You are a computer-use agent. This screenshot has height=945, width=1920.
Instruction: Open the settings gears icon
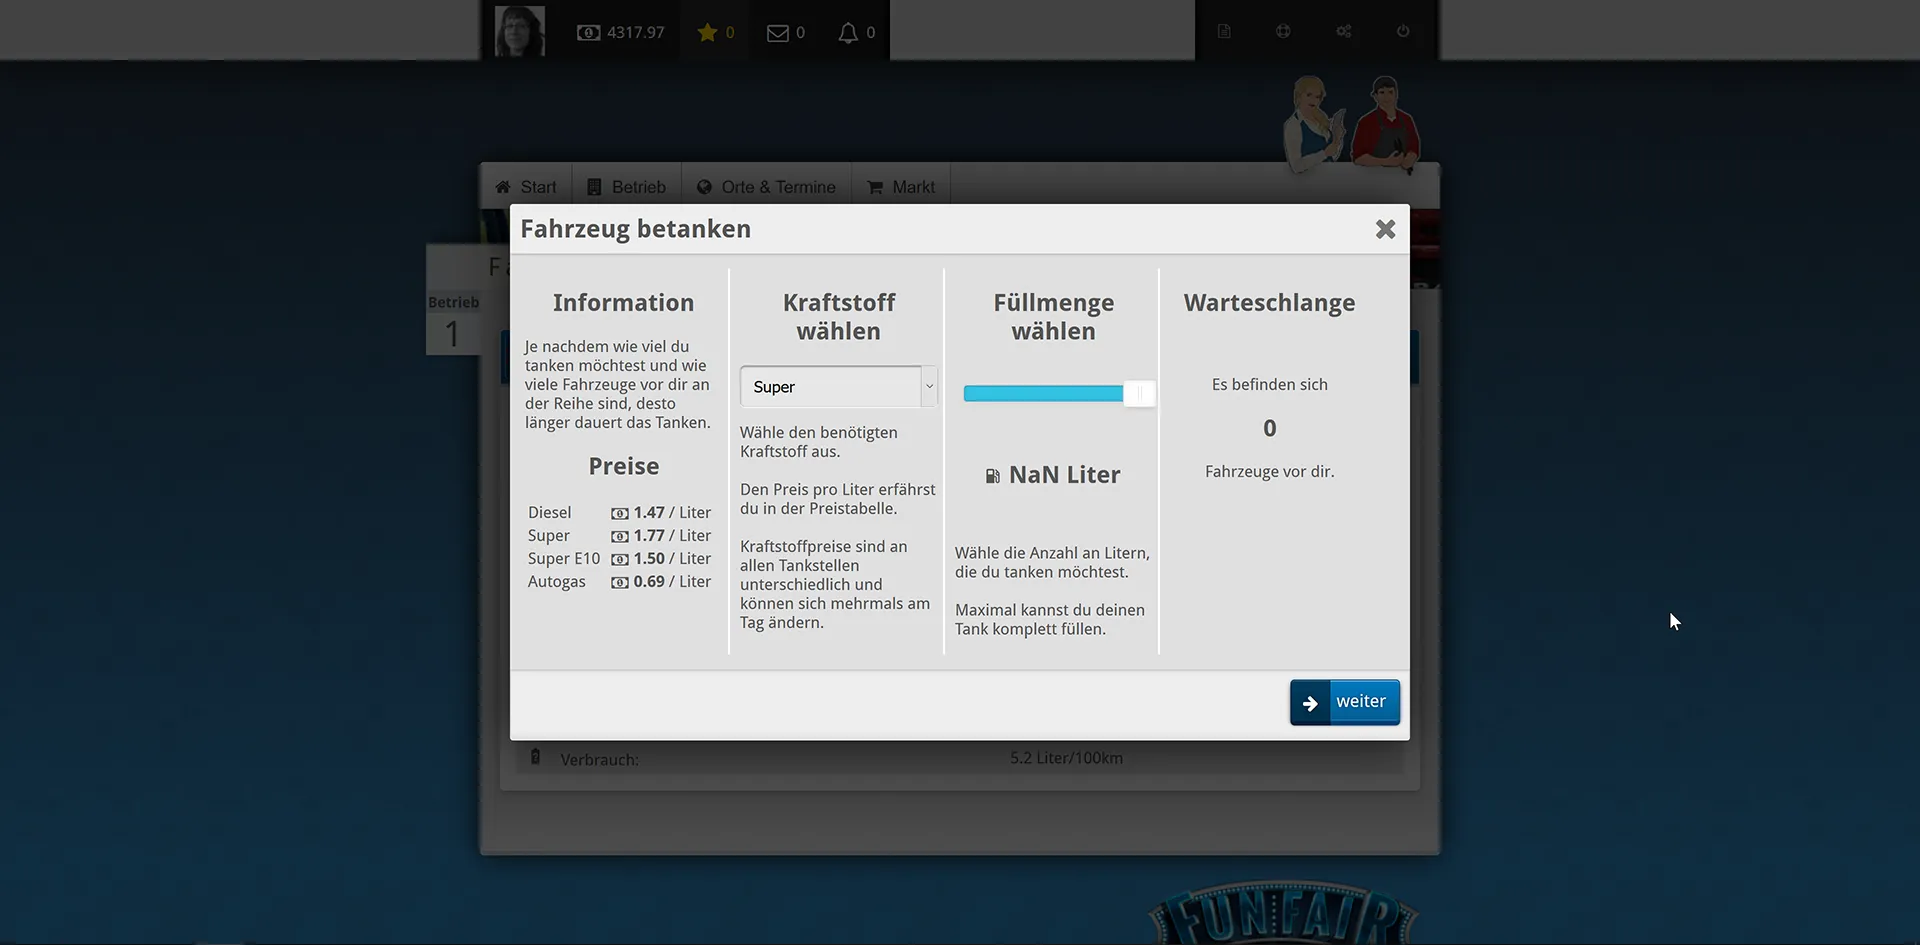coord(1343,31)
